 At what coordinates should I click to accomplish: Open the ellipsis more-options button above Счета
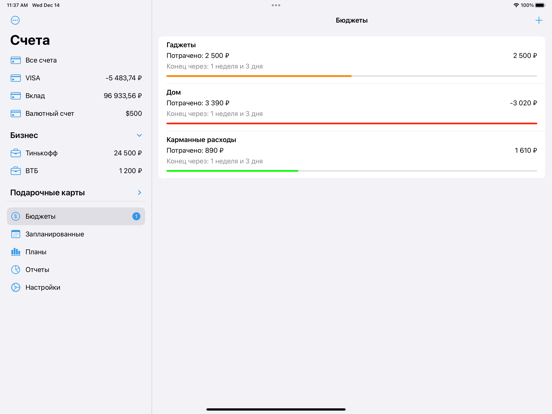15,20
